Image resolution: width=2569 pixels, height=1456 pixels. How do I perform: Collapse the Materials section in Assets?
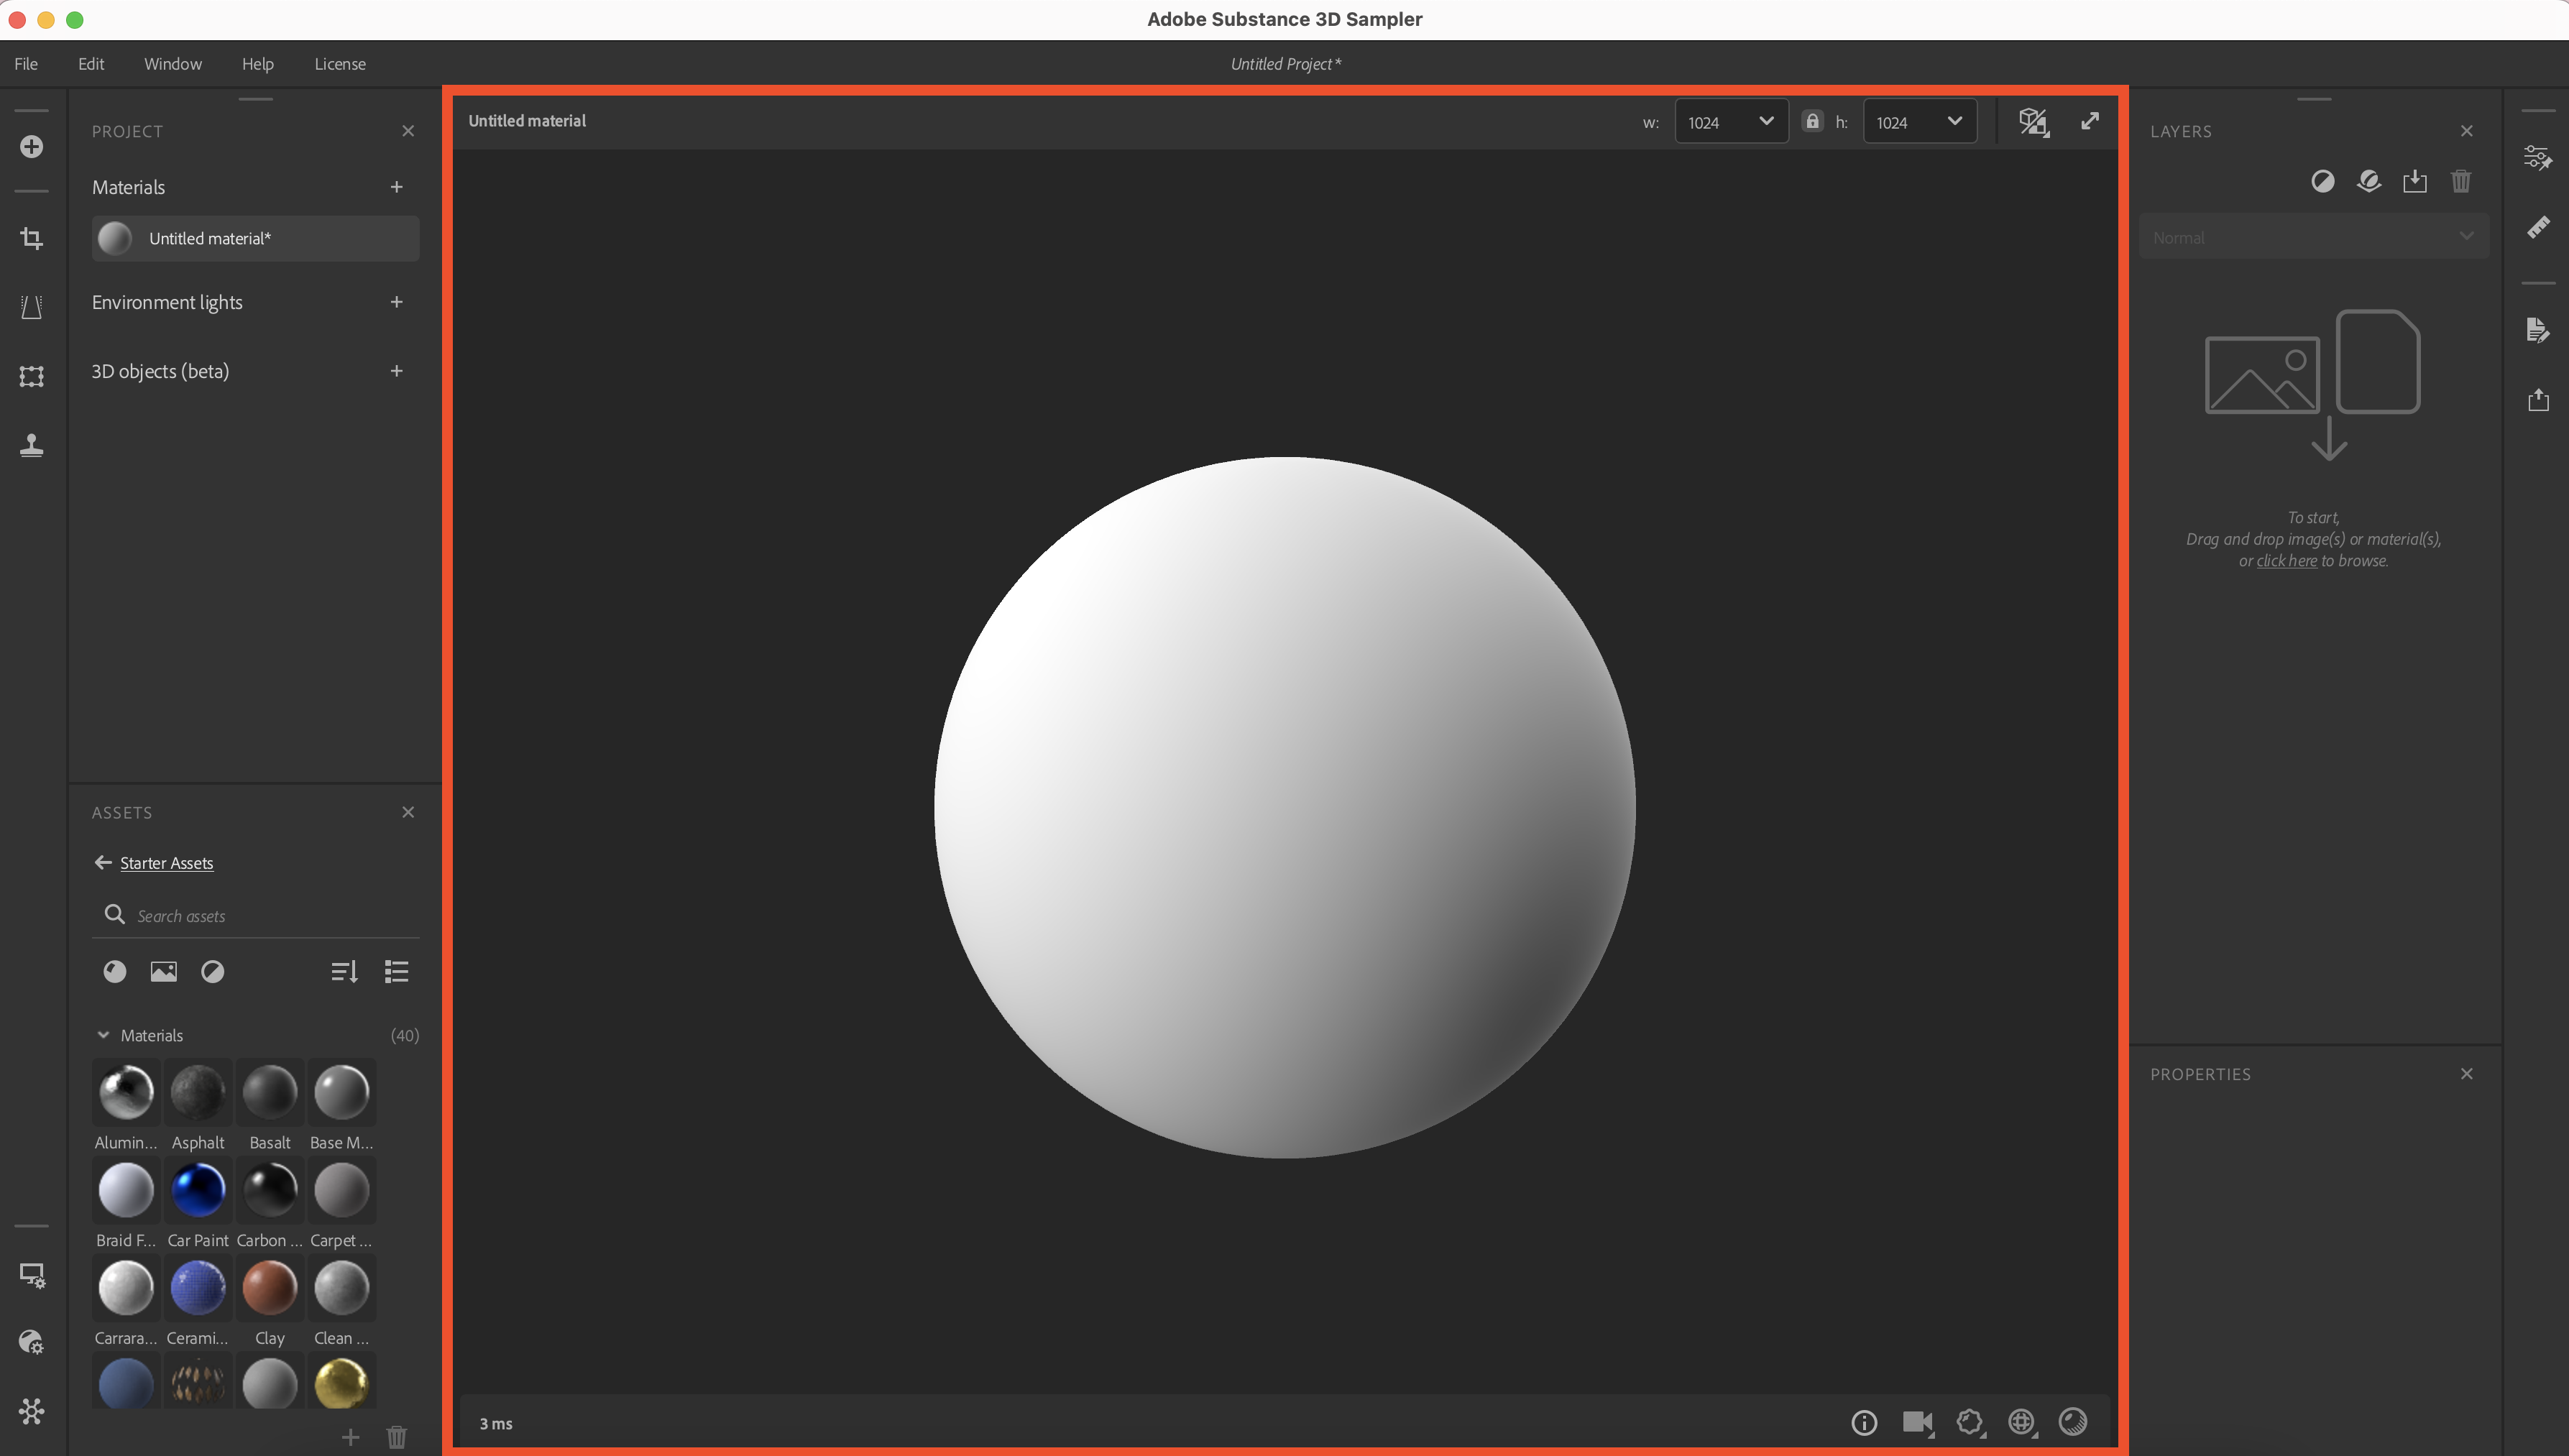click(103, 1035)
